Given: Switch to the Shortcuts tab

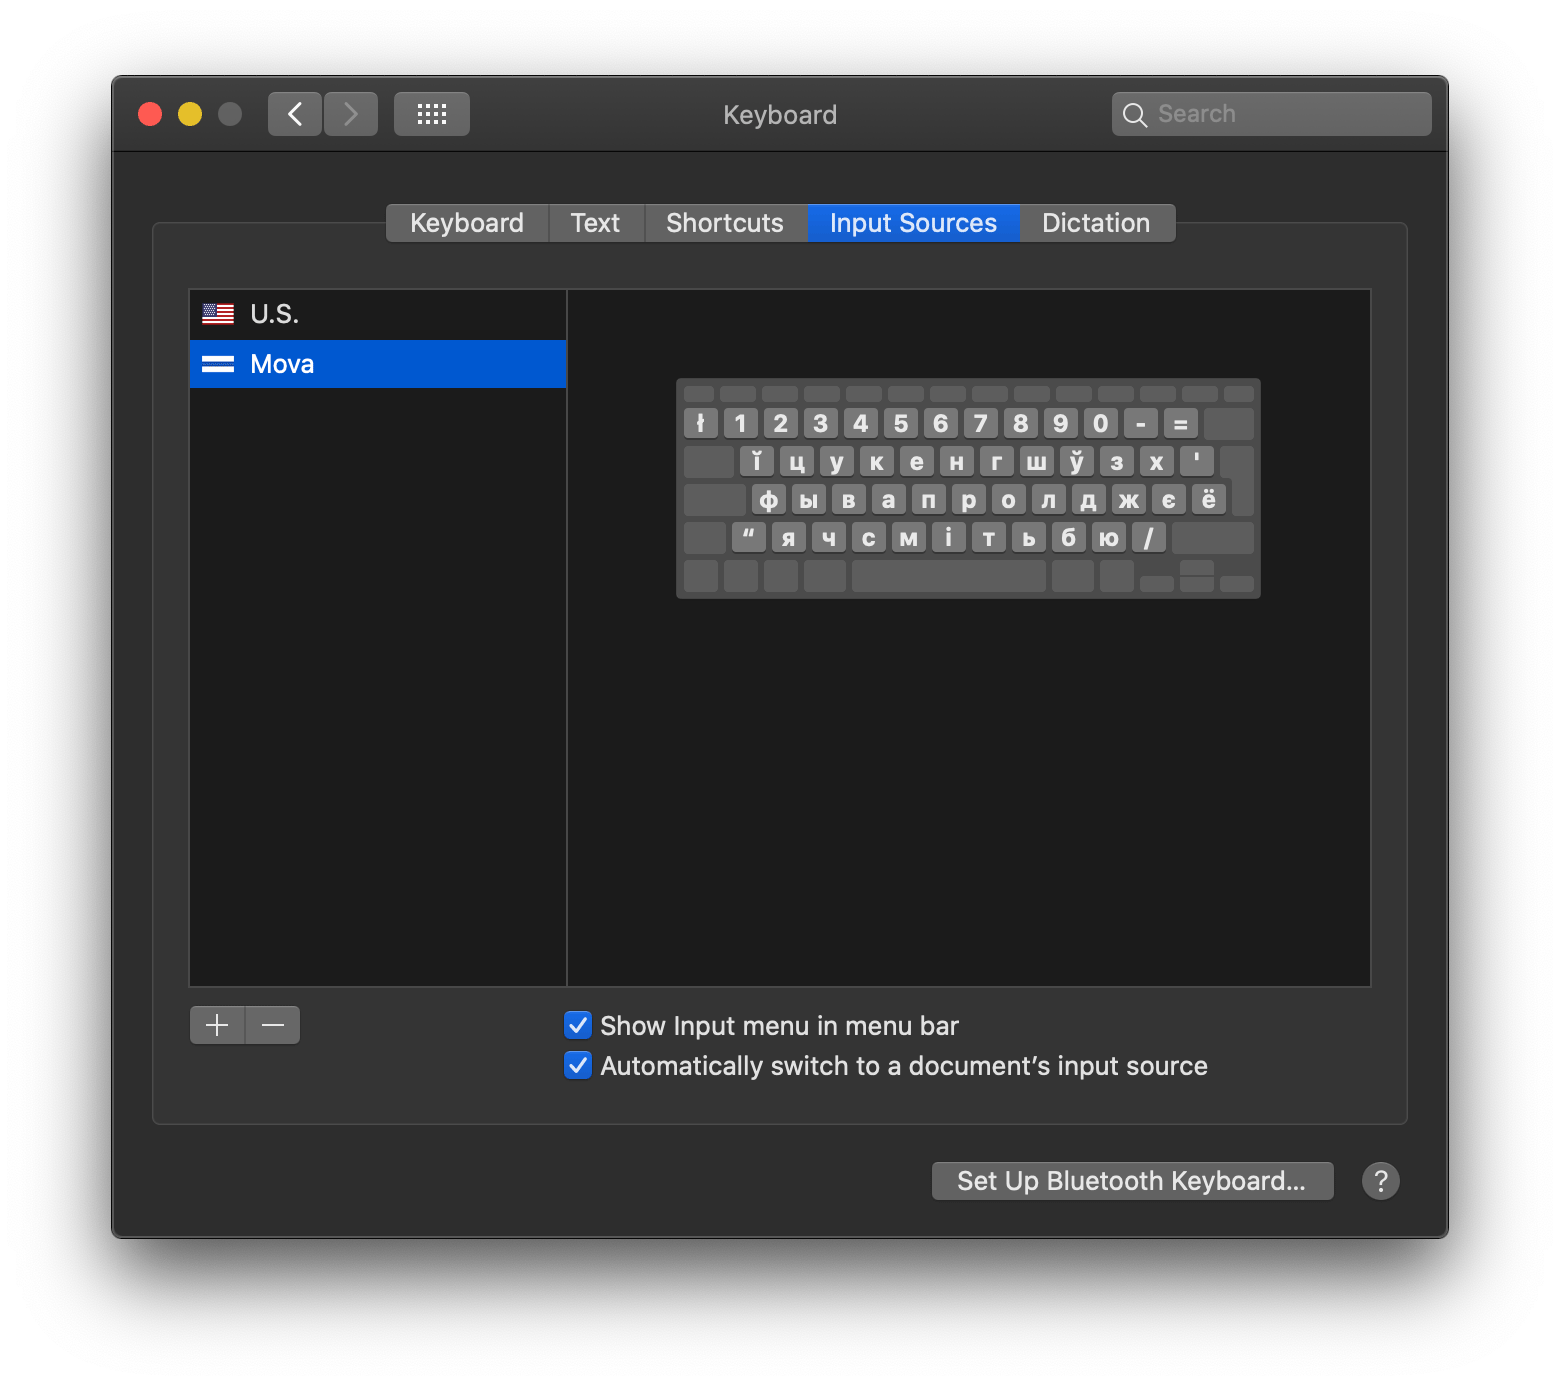Looking at the screenshot, I should [725, 222].
